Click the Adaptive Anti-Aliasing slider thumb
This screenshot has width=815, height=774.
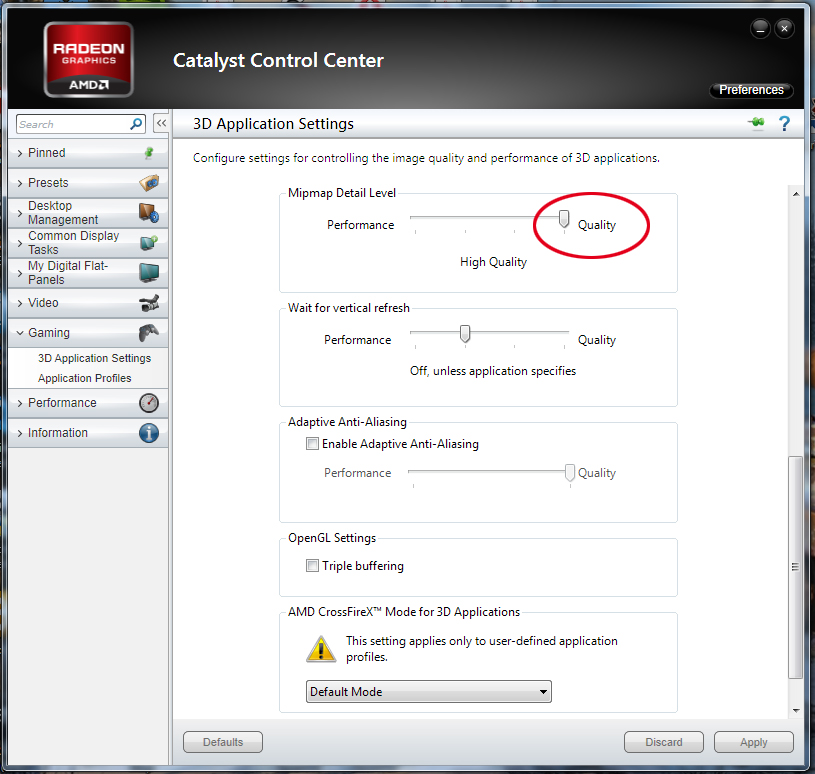570,473
